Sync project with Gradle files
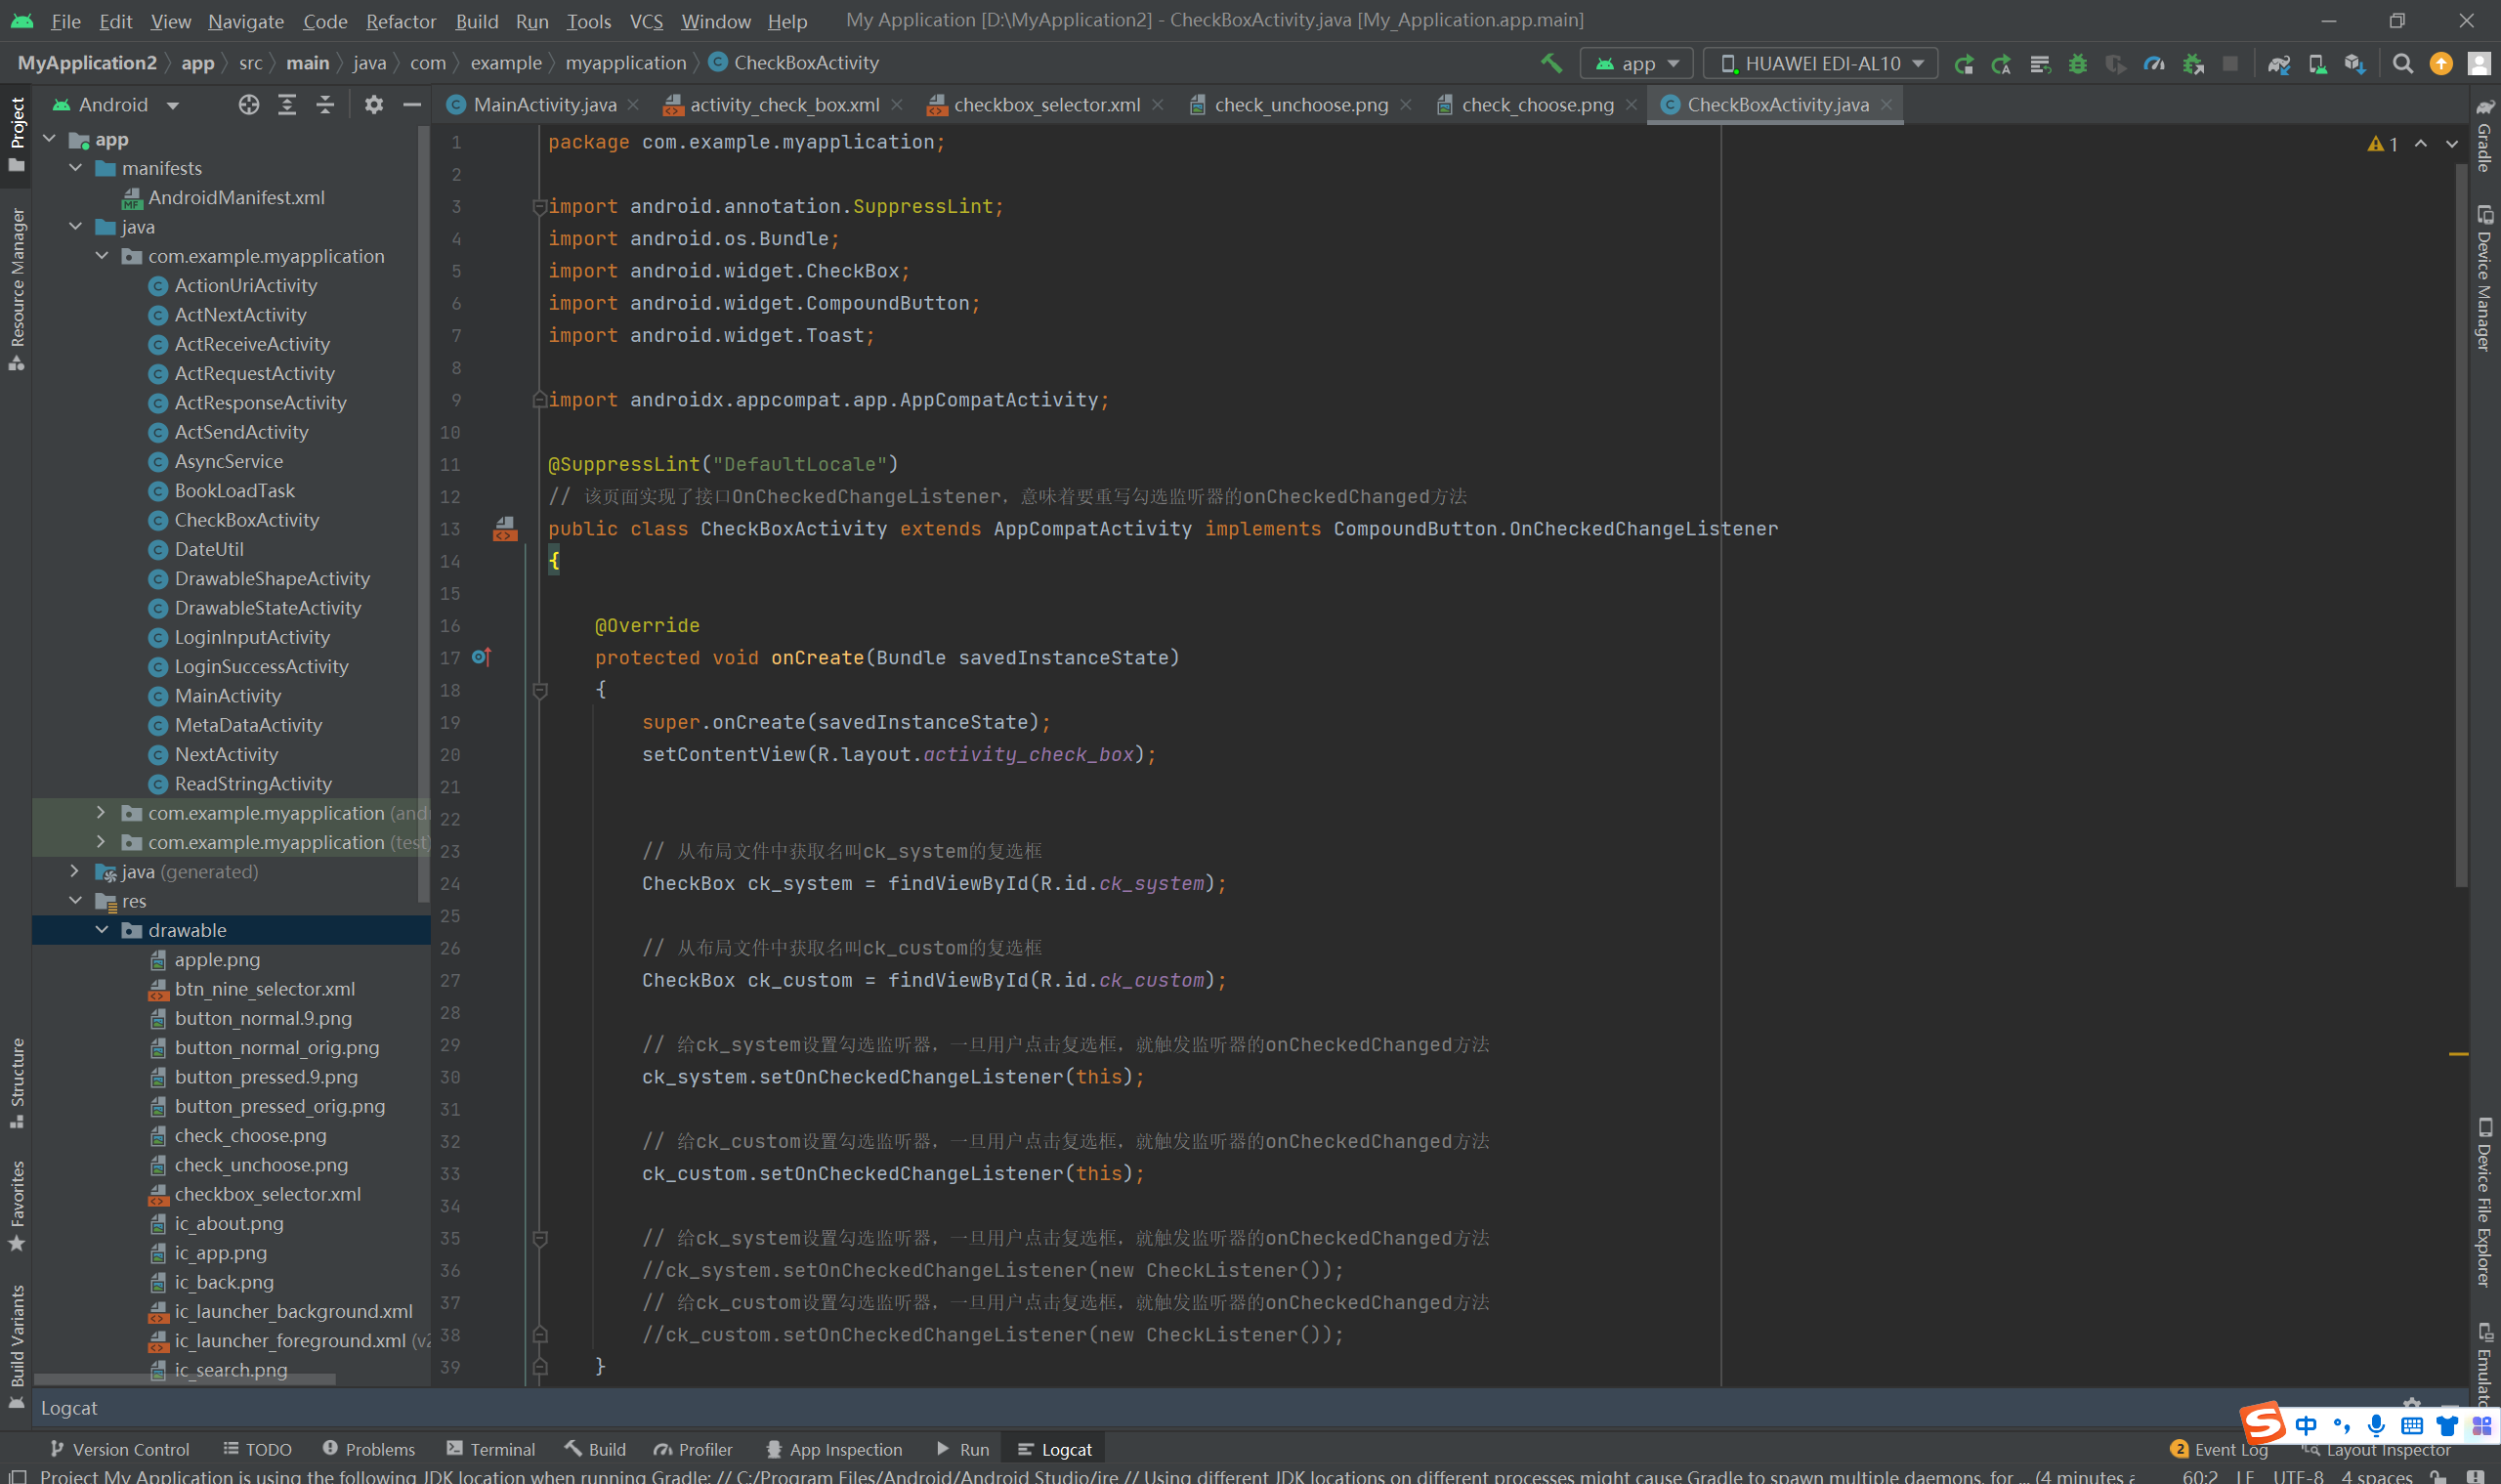Viewport: 2501px width, 1484px height. [x=2279, y=64]
